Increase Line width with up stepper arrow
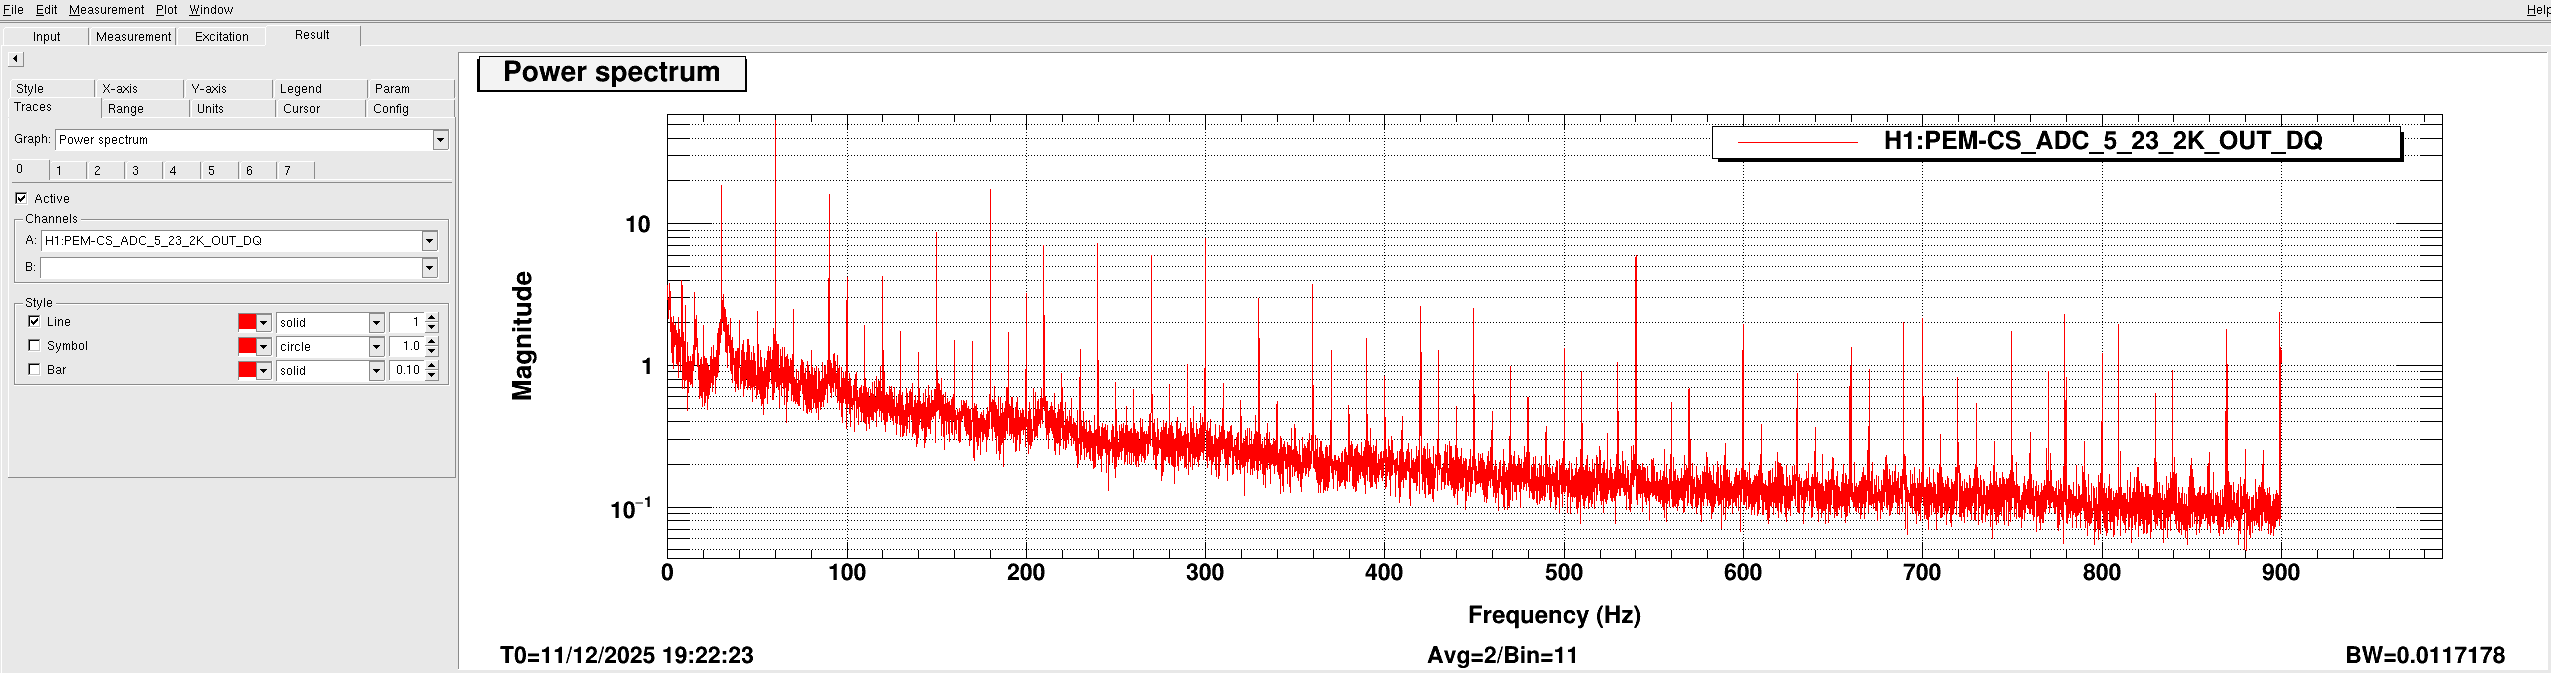 432,318
